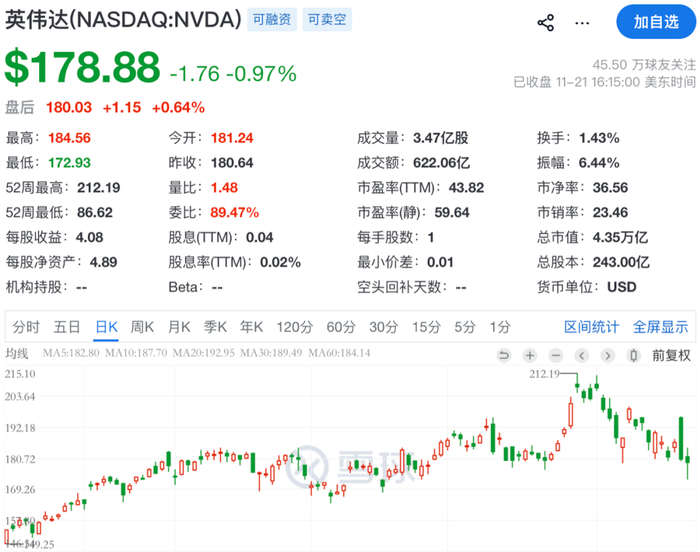This screenshot has height=552, width=700.
Task: Select the 60分 chart tab
Action: coord(341,327)
